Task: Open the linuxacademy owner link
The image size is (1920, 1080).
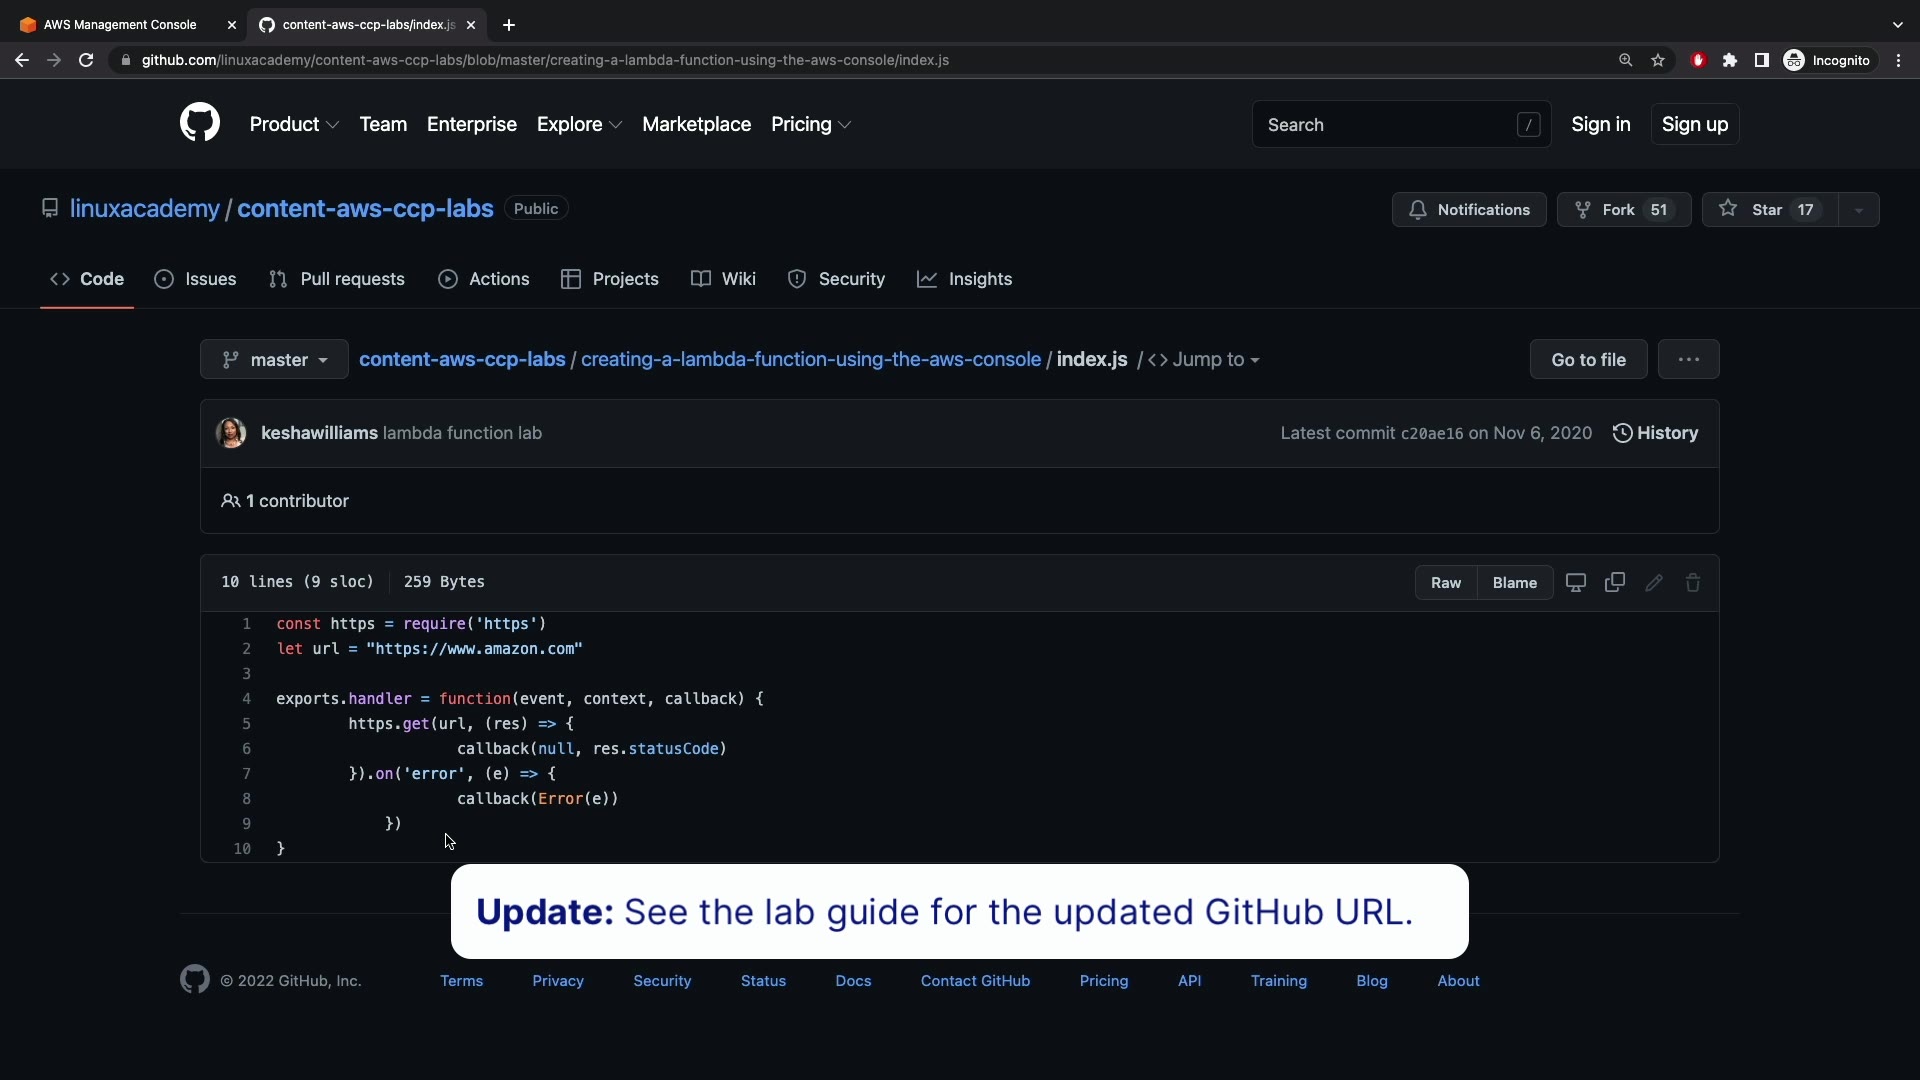Action: (145, 209)
